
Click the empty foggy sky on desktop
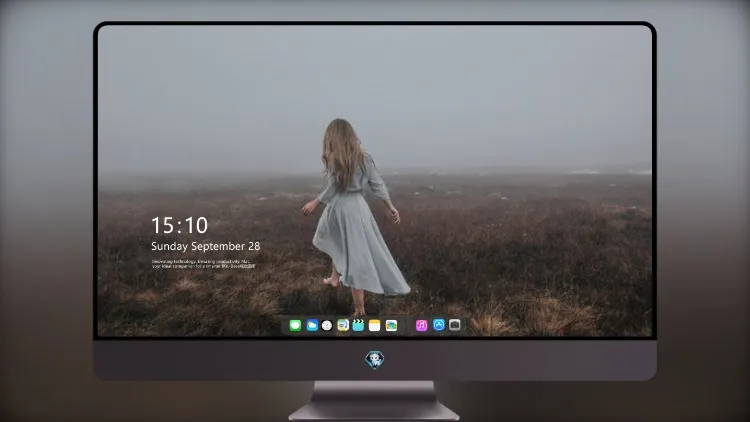478,86
